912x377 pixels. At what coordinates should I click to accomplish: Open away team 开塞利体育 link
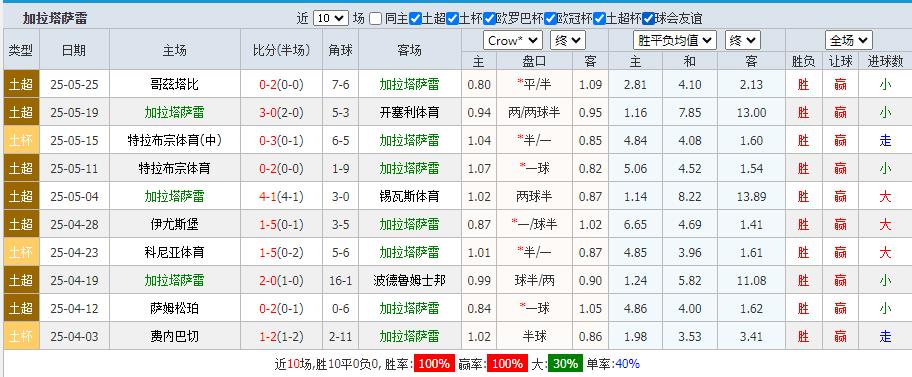tap(409, 112)
